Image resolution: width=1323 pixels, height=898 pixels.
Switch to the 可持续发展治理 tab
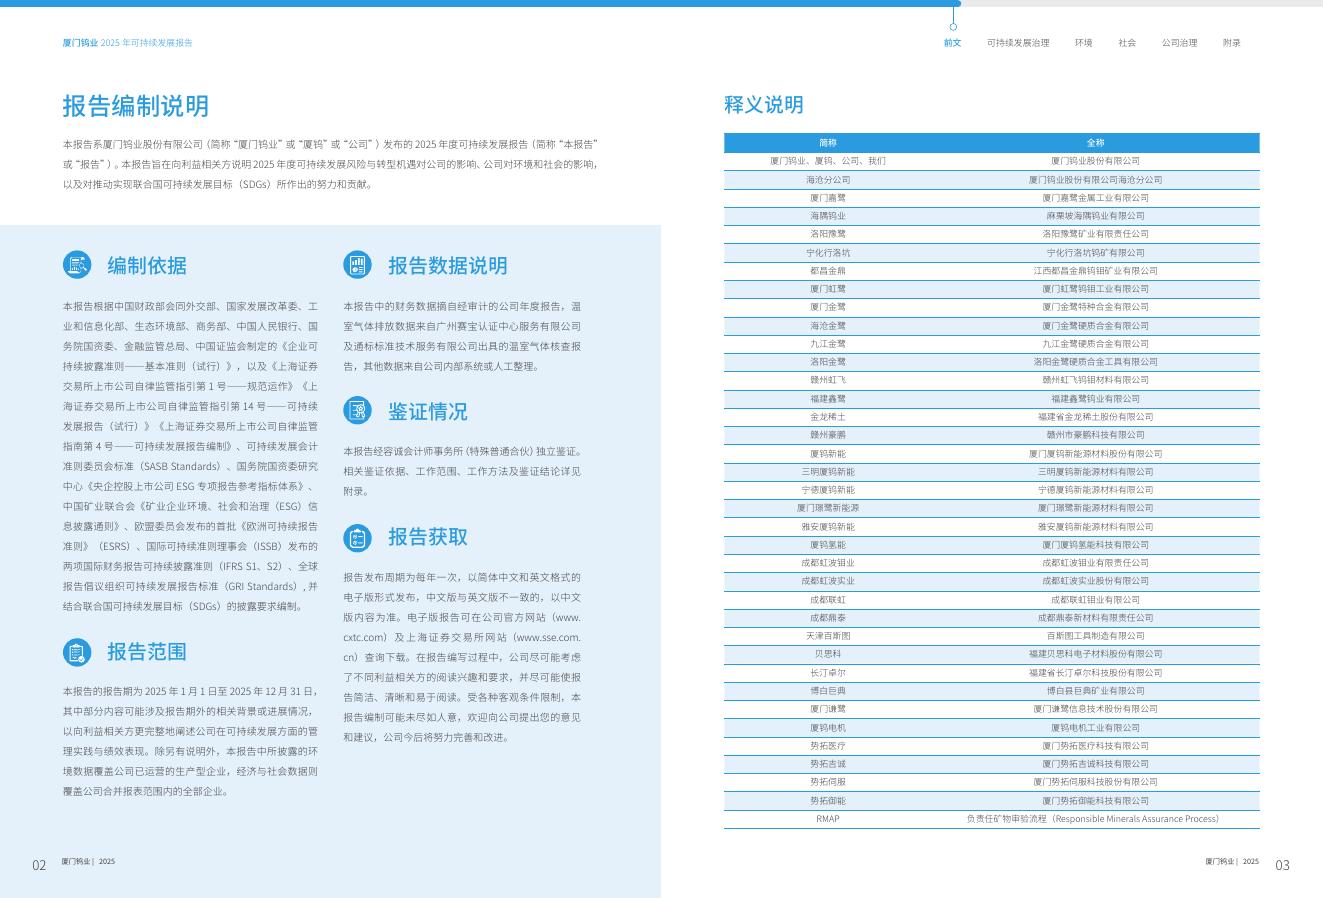pos(1018,43)
